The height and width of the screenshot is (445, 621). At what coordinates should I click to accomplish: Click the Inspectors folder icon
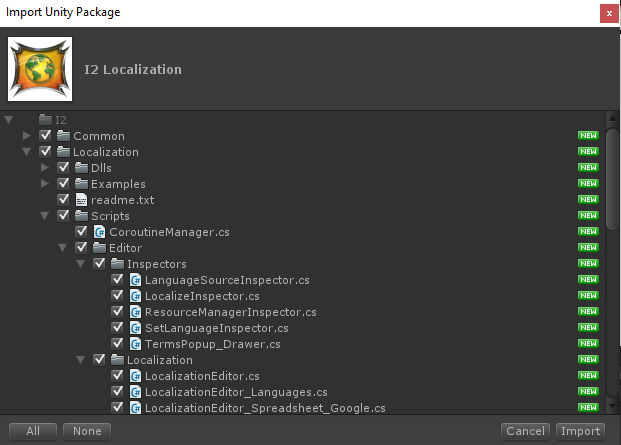[117, 264]
